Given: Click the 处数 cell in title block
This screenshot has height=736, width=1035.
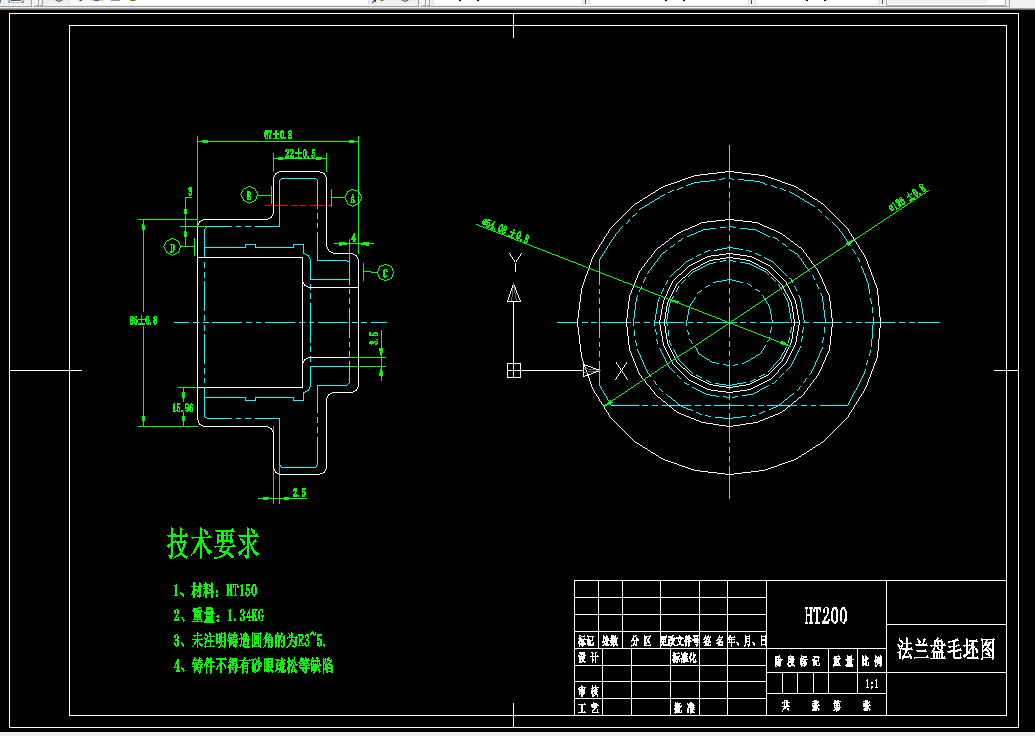Looking at the screenshot, I should click(610, 641).
